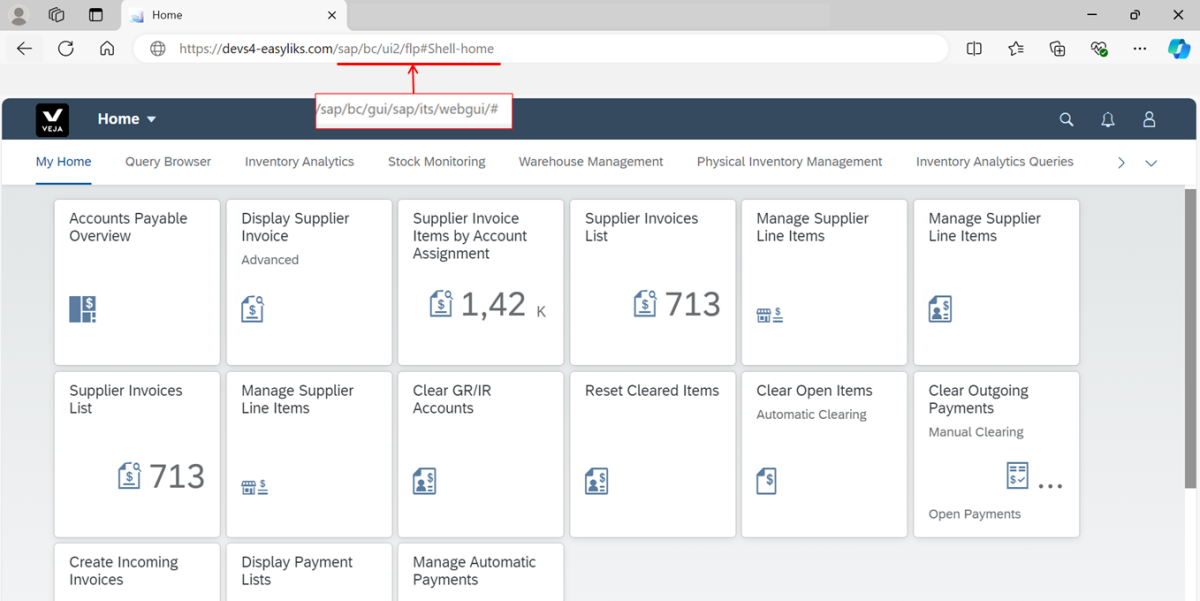Screen dimensions: 1200x601
Task: Click inside the browser address bar
Action: pyautogui.click(x=550, y=48)
